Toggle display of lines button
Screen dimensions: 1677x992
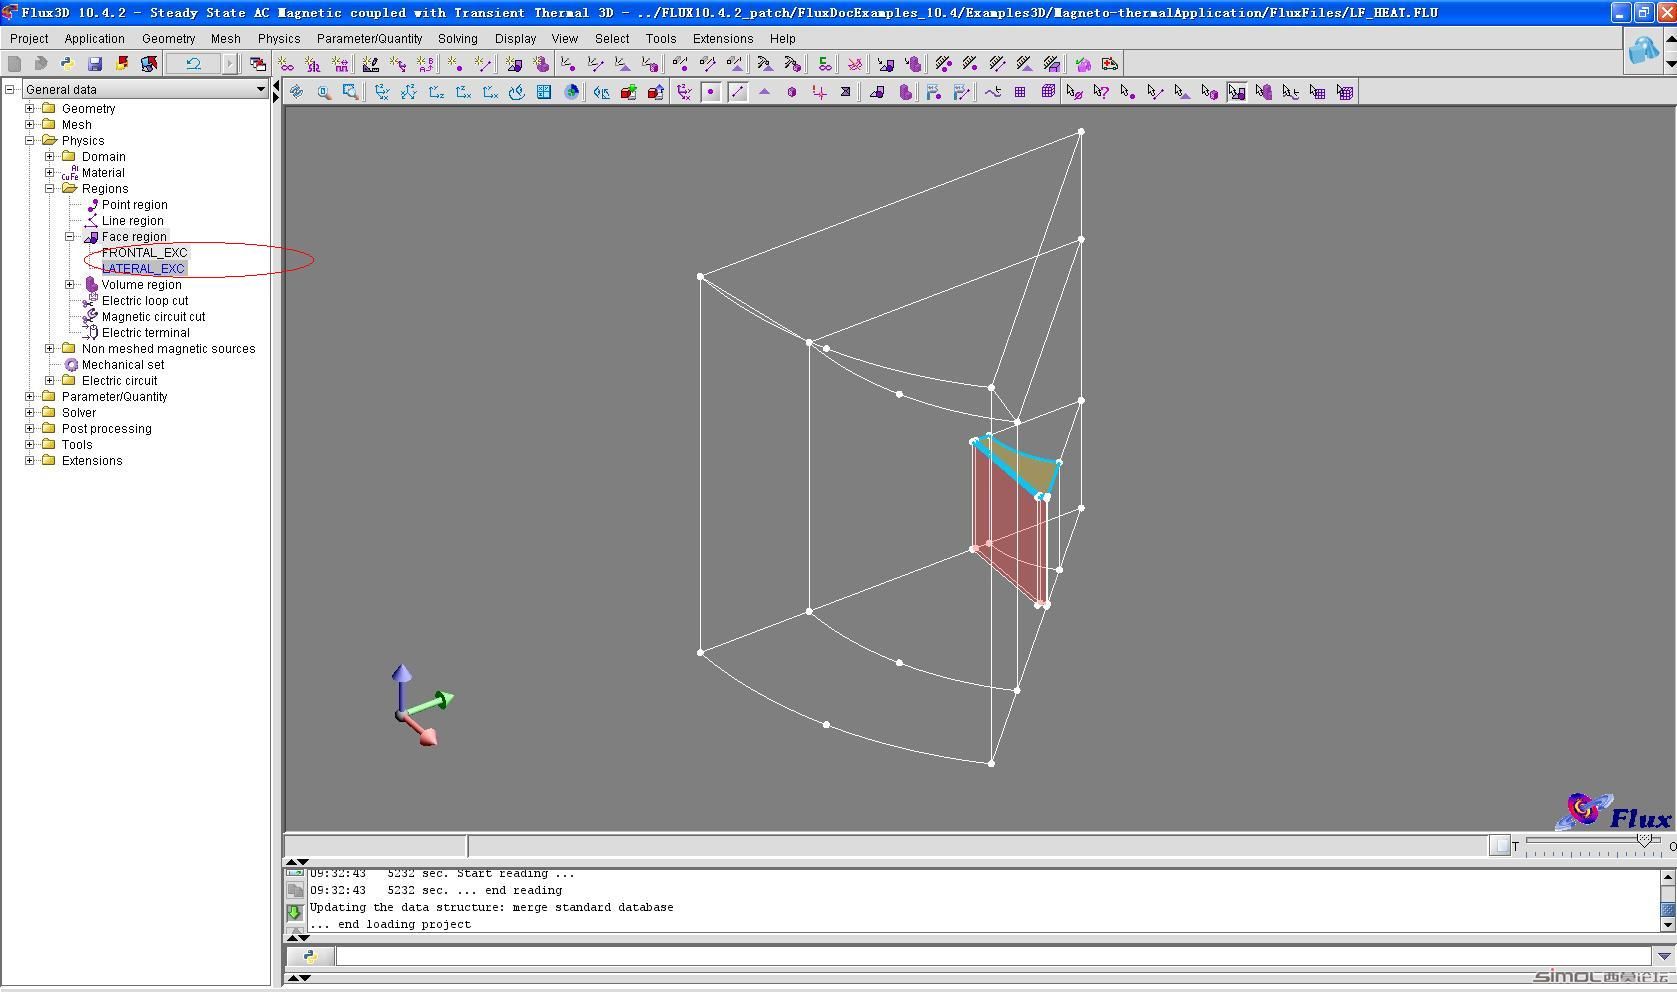point(738,92)
